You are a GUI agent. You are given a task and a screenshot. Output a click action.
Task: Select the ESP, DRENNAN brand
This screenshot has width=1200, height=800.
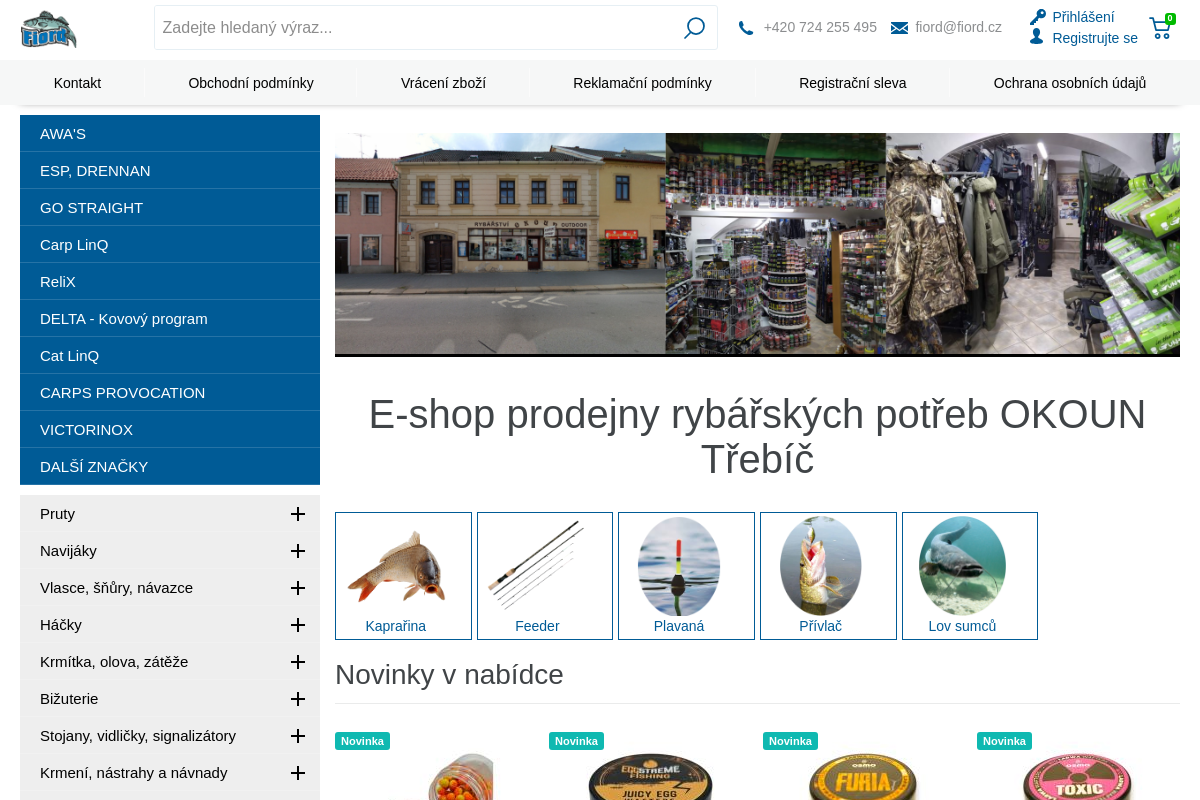[95, 171]
